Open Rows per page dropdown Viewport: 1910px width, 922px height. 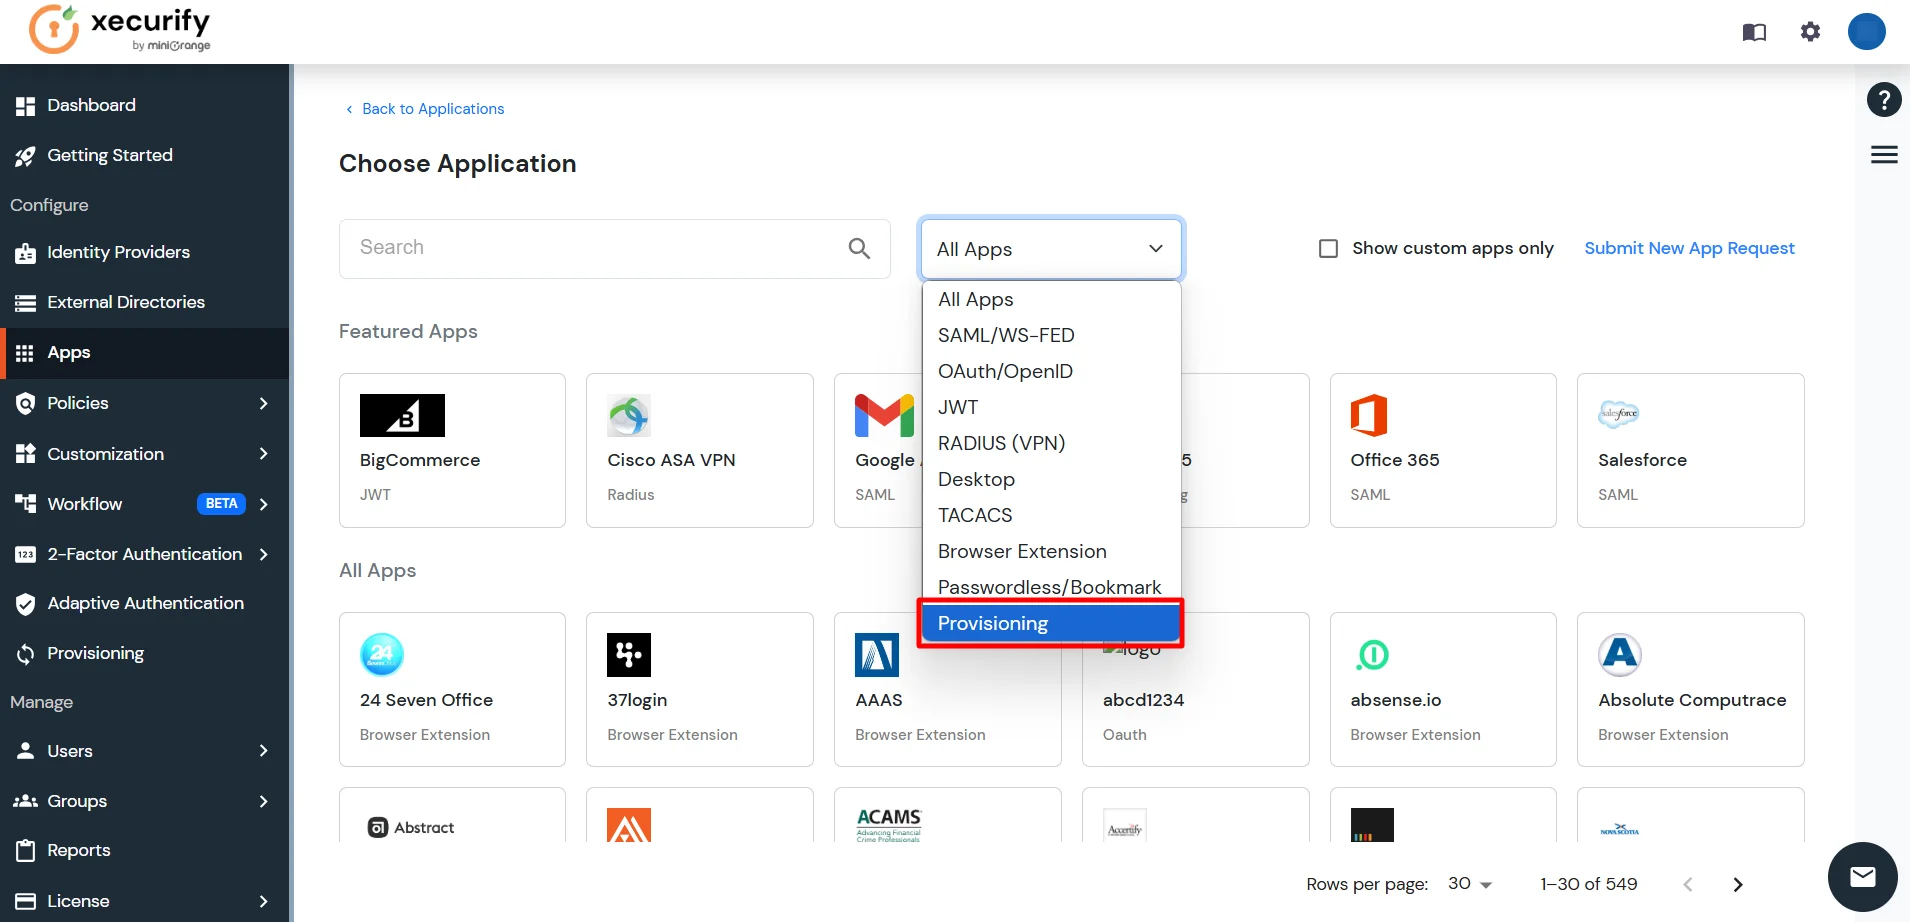(1470, 884)
